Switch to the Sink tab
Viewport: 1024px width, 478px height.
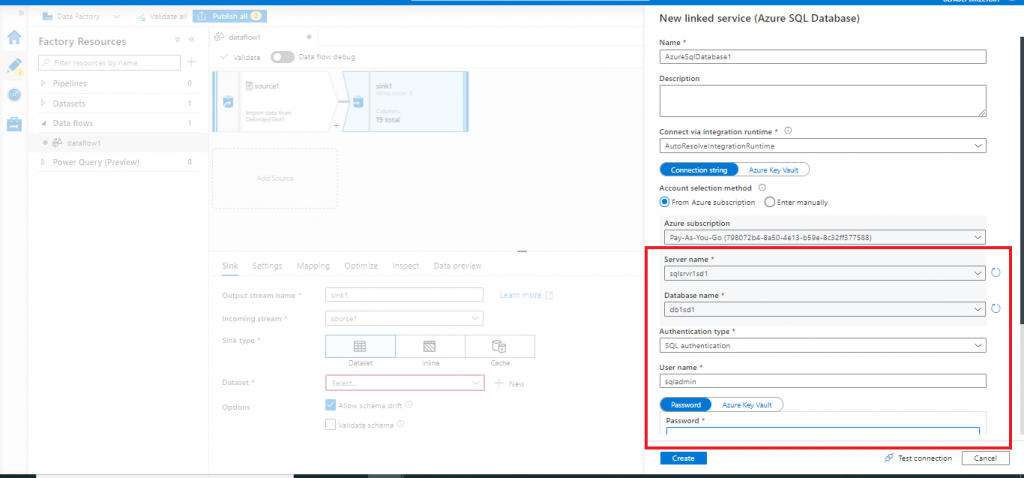(230, 266)
